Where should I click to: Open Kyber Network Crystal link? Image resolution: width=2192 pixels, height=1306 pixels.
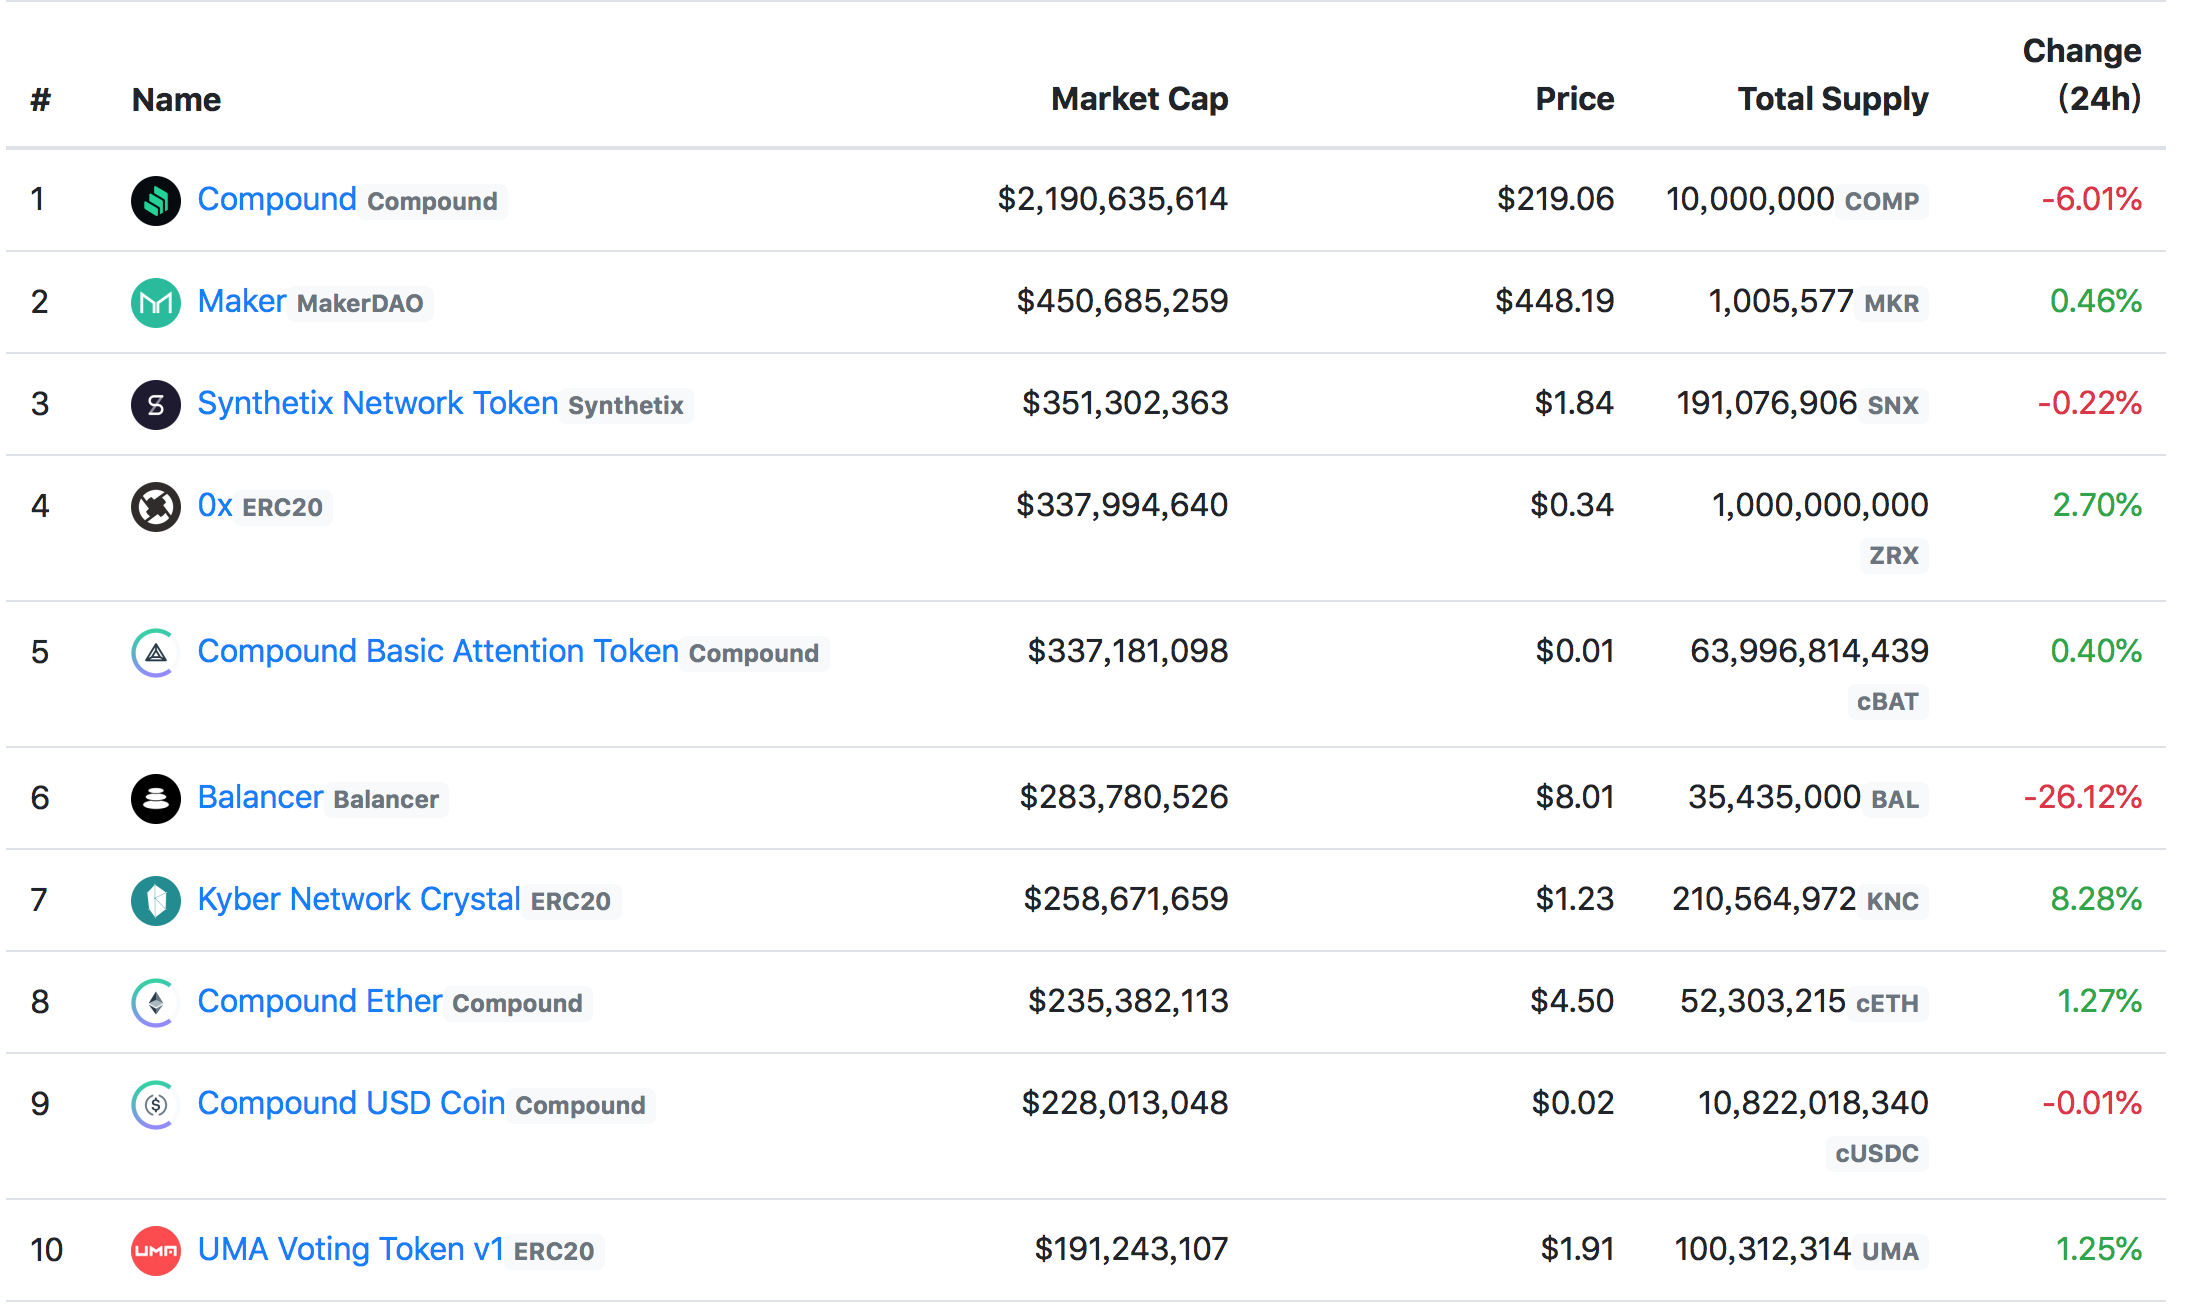(359, 899)
